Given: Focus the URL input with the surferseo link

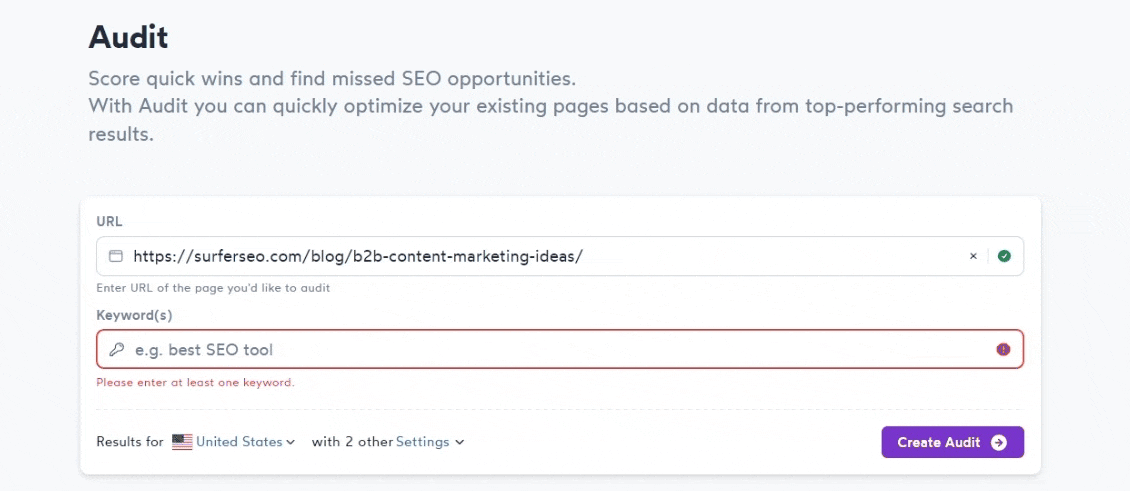Looking at the screenshot, I should [540, 256].
